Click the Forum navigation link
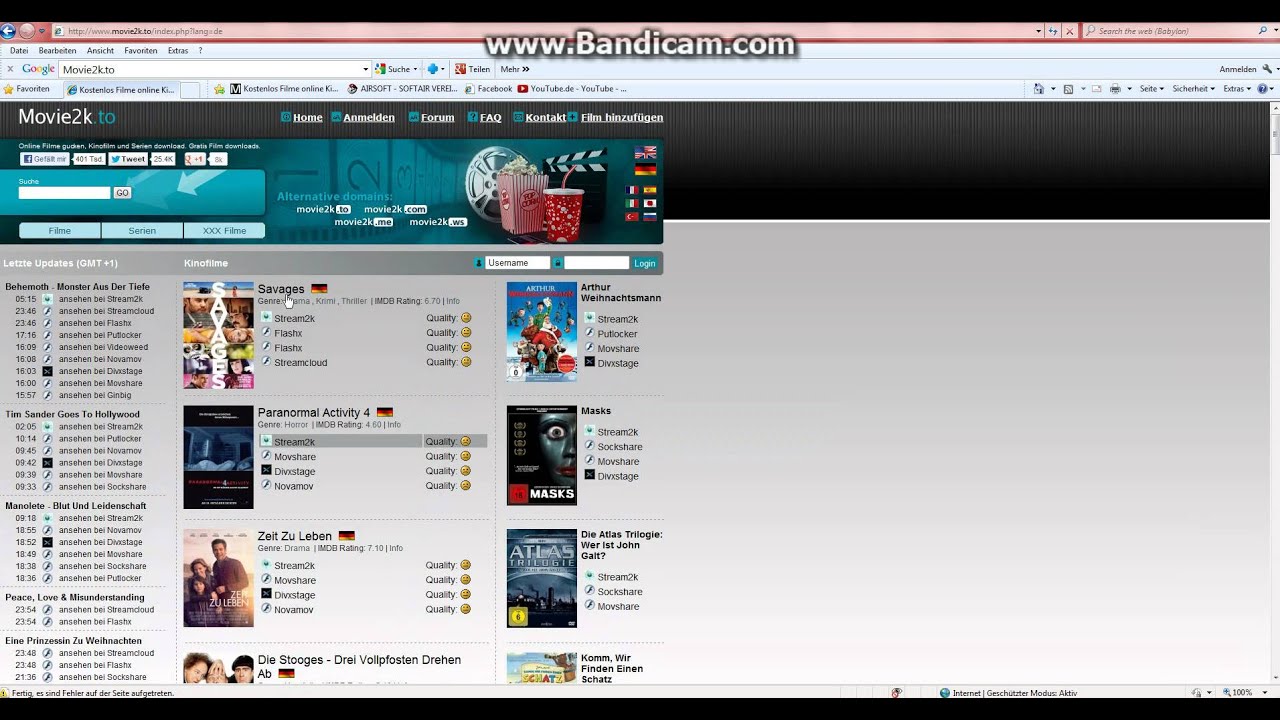The width and height of the screenshot is (1280, 720). coord(437,117)
